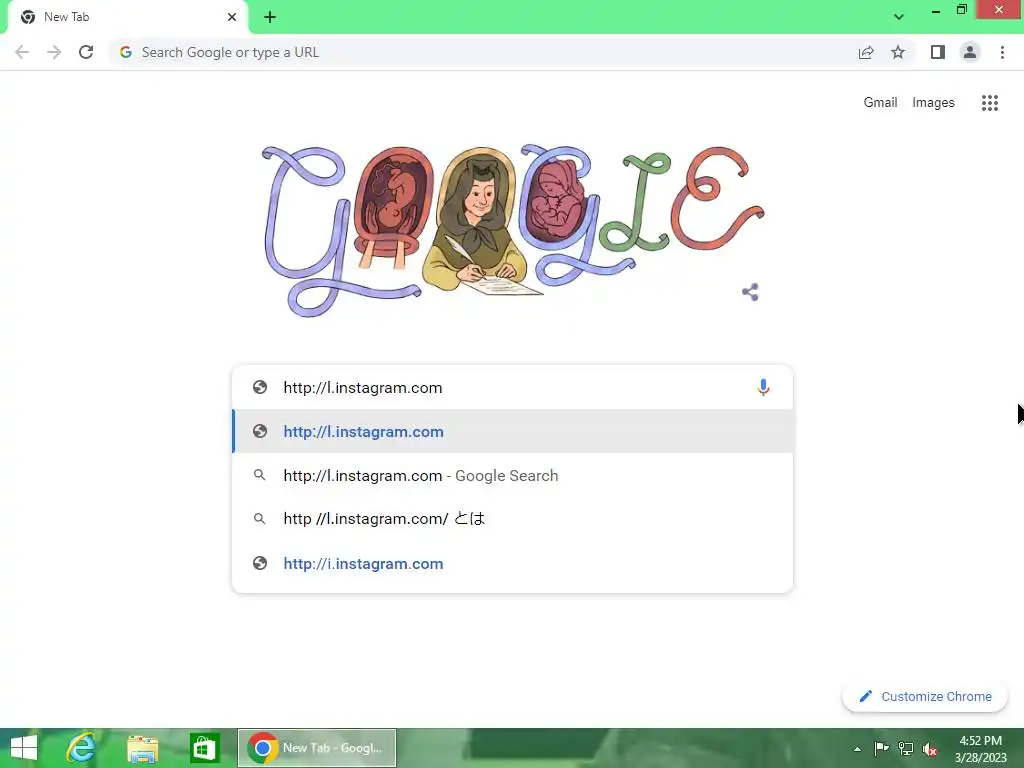Click the network tray icon
Image resolution: width=1024 pixels, height=768 pixels.
(x=906, y=748)
